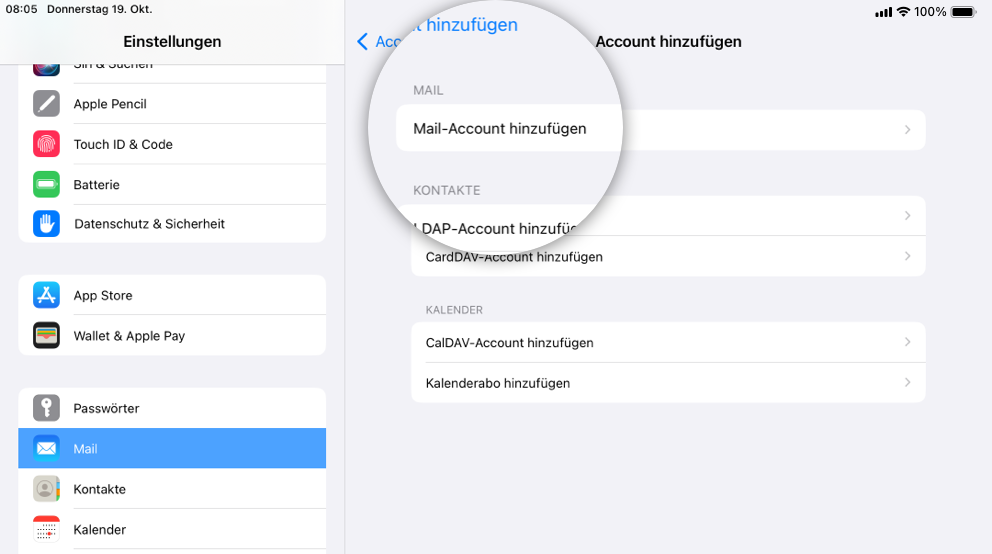Open App Store settings

click(x=172, y=295)
